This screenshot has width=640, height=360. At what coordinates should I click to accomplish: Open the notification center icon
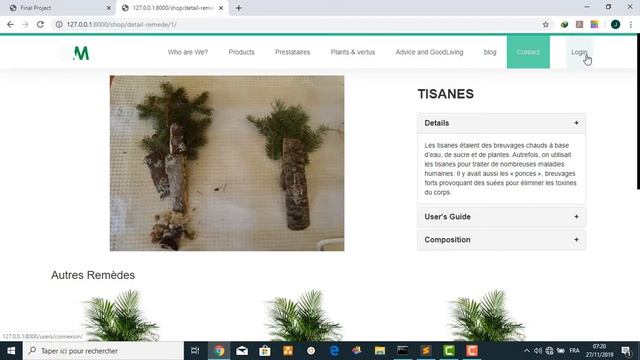pos(627,351)
